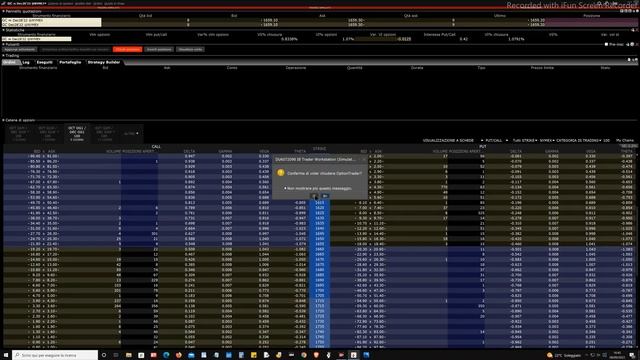
Task: Open the weather widget in the taskbar
Action: (563, 355)
